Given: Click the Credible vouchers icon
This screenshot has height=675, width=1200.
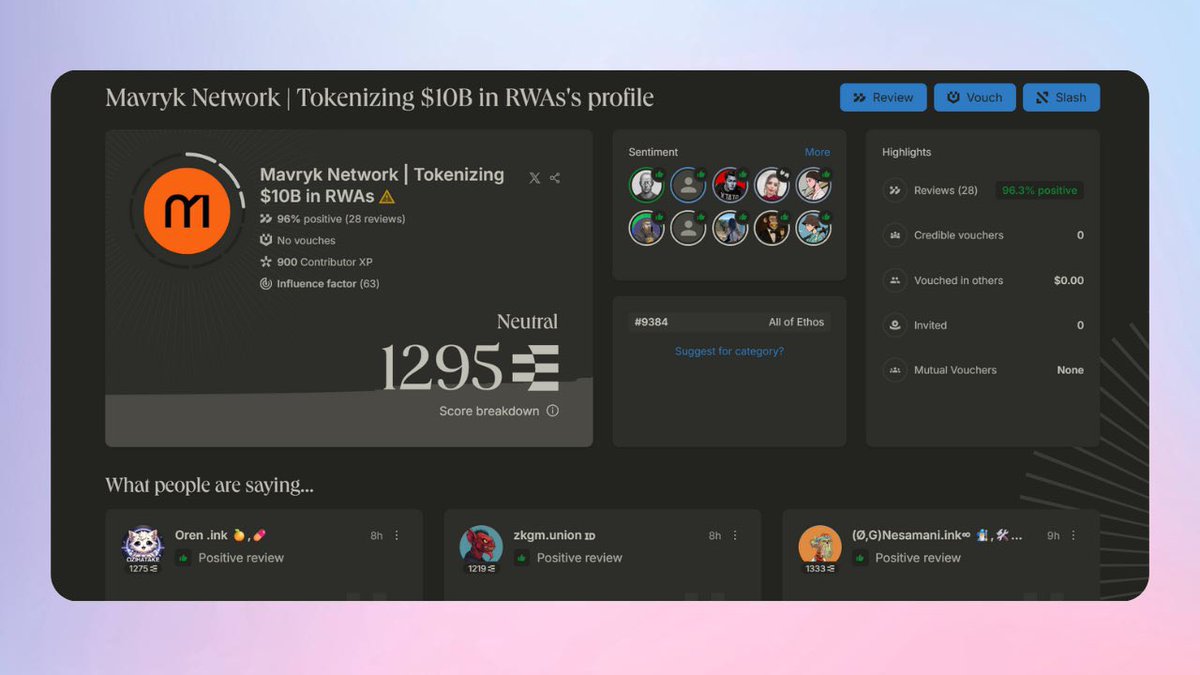Looking at the screenshot, I should 894,235.
